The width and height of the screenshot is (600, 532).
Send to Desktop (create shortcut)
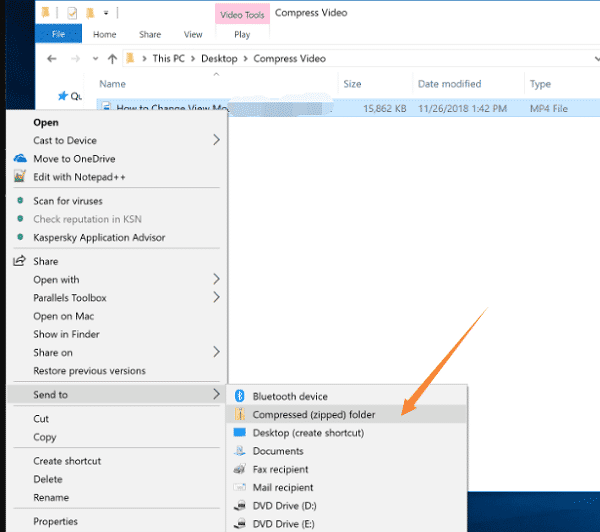point(347,433)
